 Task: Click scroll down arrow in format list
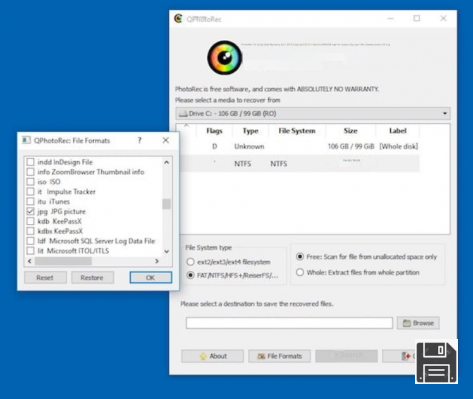tap(167, 252)
